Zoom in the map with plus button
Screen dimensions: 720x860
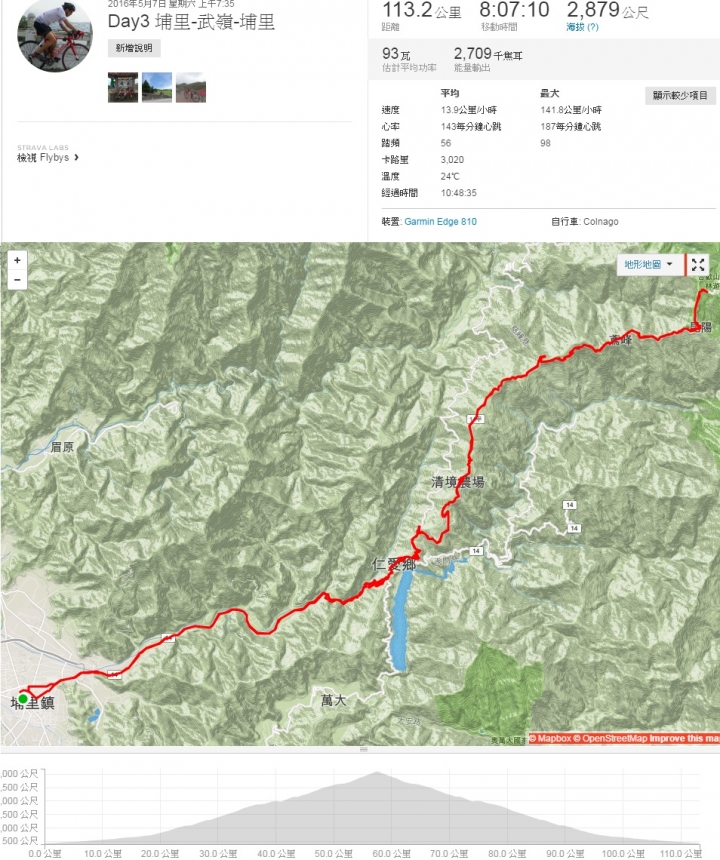(x=17, y=261)
